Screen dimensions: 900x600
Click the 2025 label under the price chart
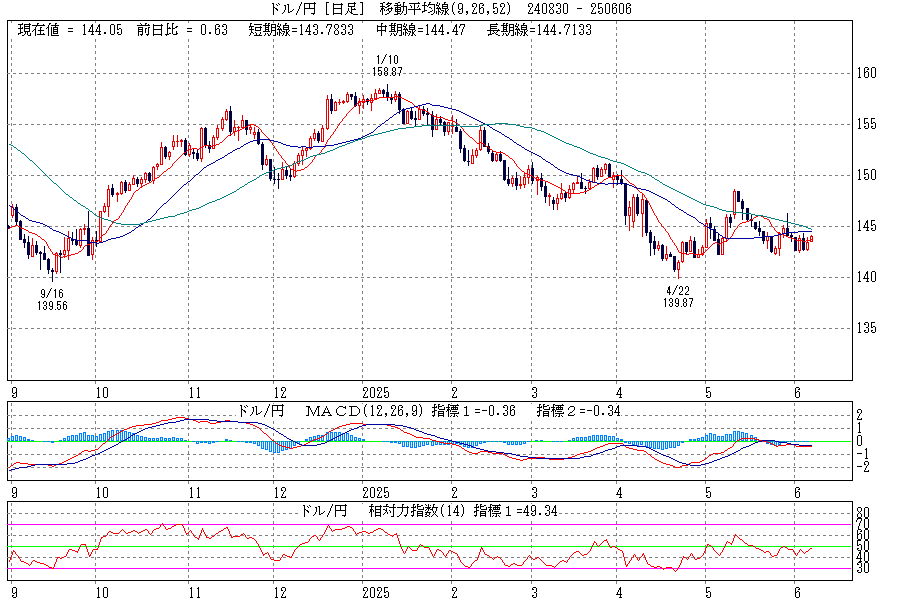(375, 393)
